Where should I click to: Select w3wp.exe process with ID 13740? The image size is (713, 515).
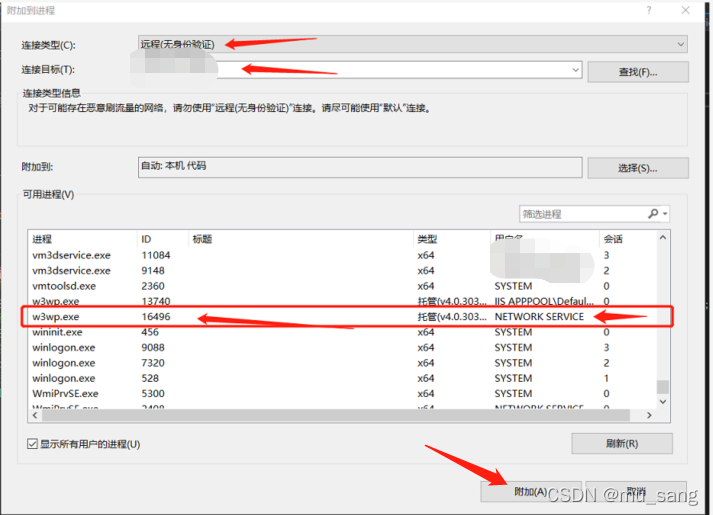[x=342, y=301]
